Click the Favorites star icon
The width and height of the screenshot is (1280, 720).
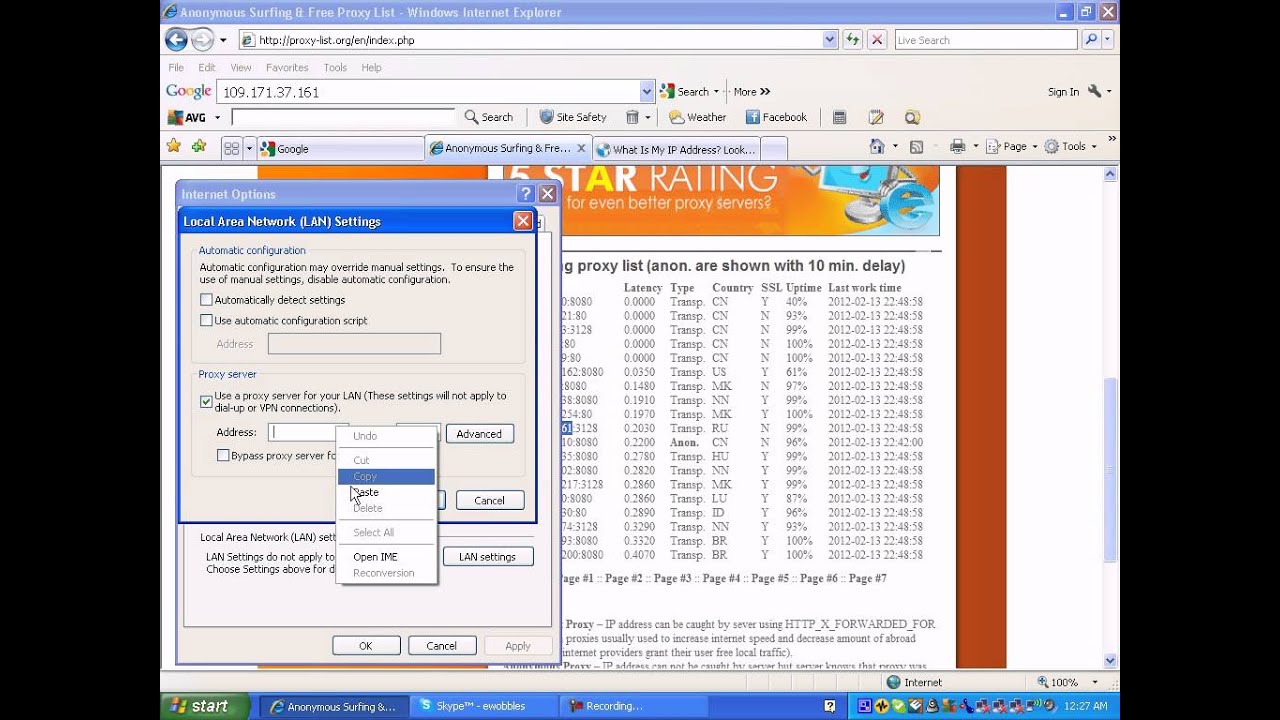click(174, 147)
